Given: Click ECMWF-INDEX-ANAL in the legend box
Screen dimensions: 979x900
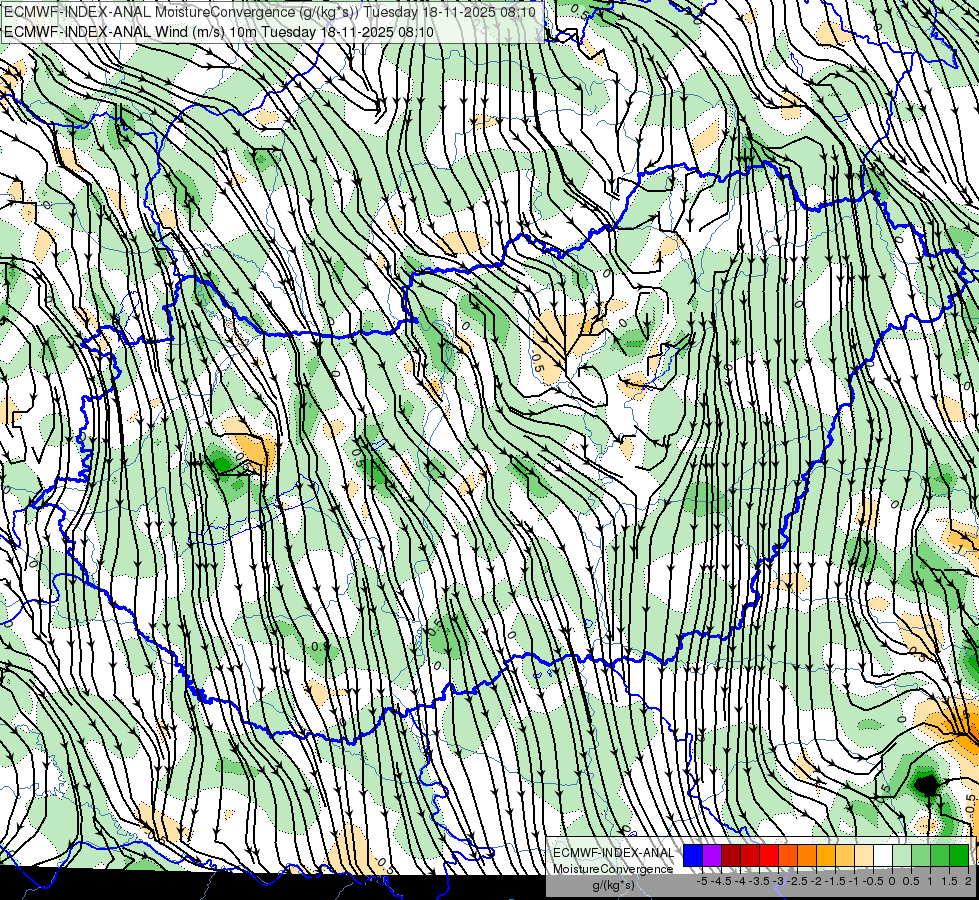Looking at the screenshot, I should pyautogui.click(x=613, y=853).
